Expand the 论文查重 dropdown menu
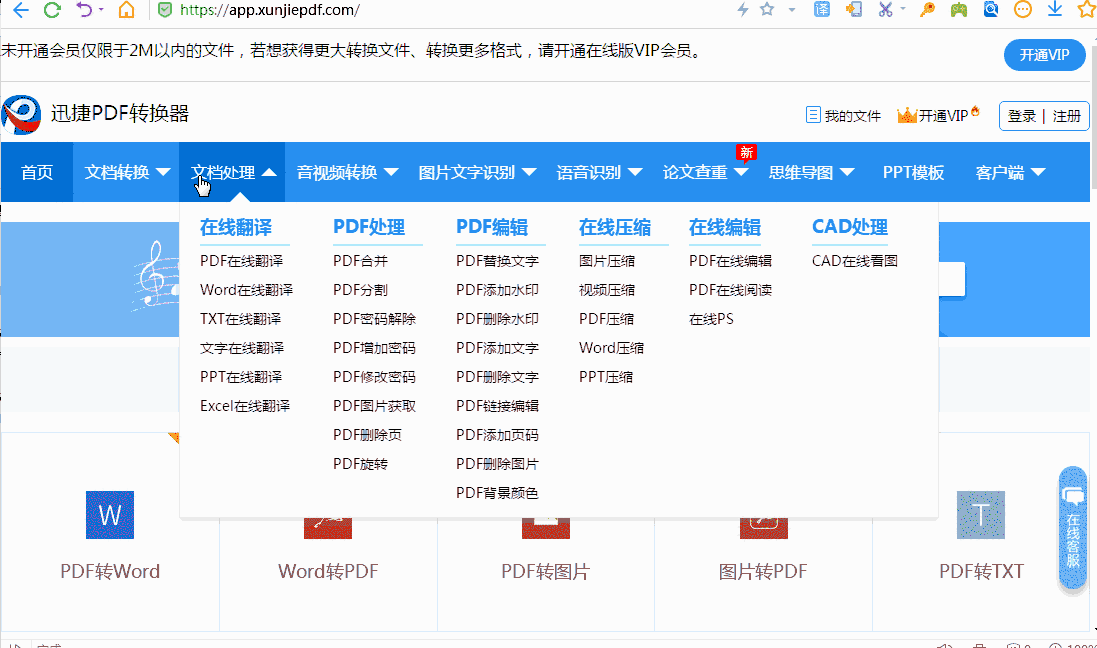This screenshot has height=648, width=1097. coord(705,172)
